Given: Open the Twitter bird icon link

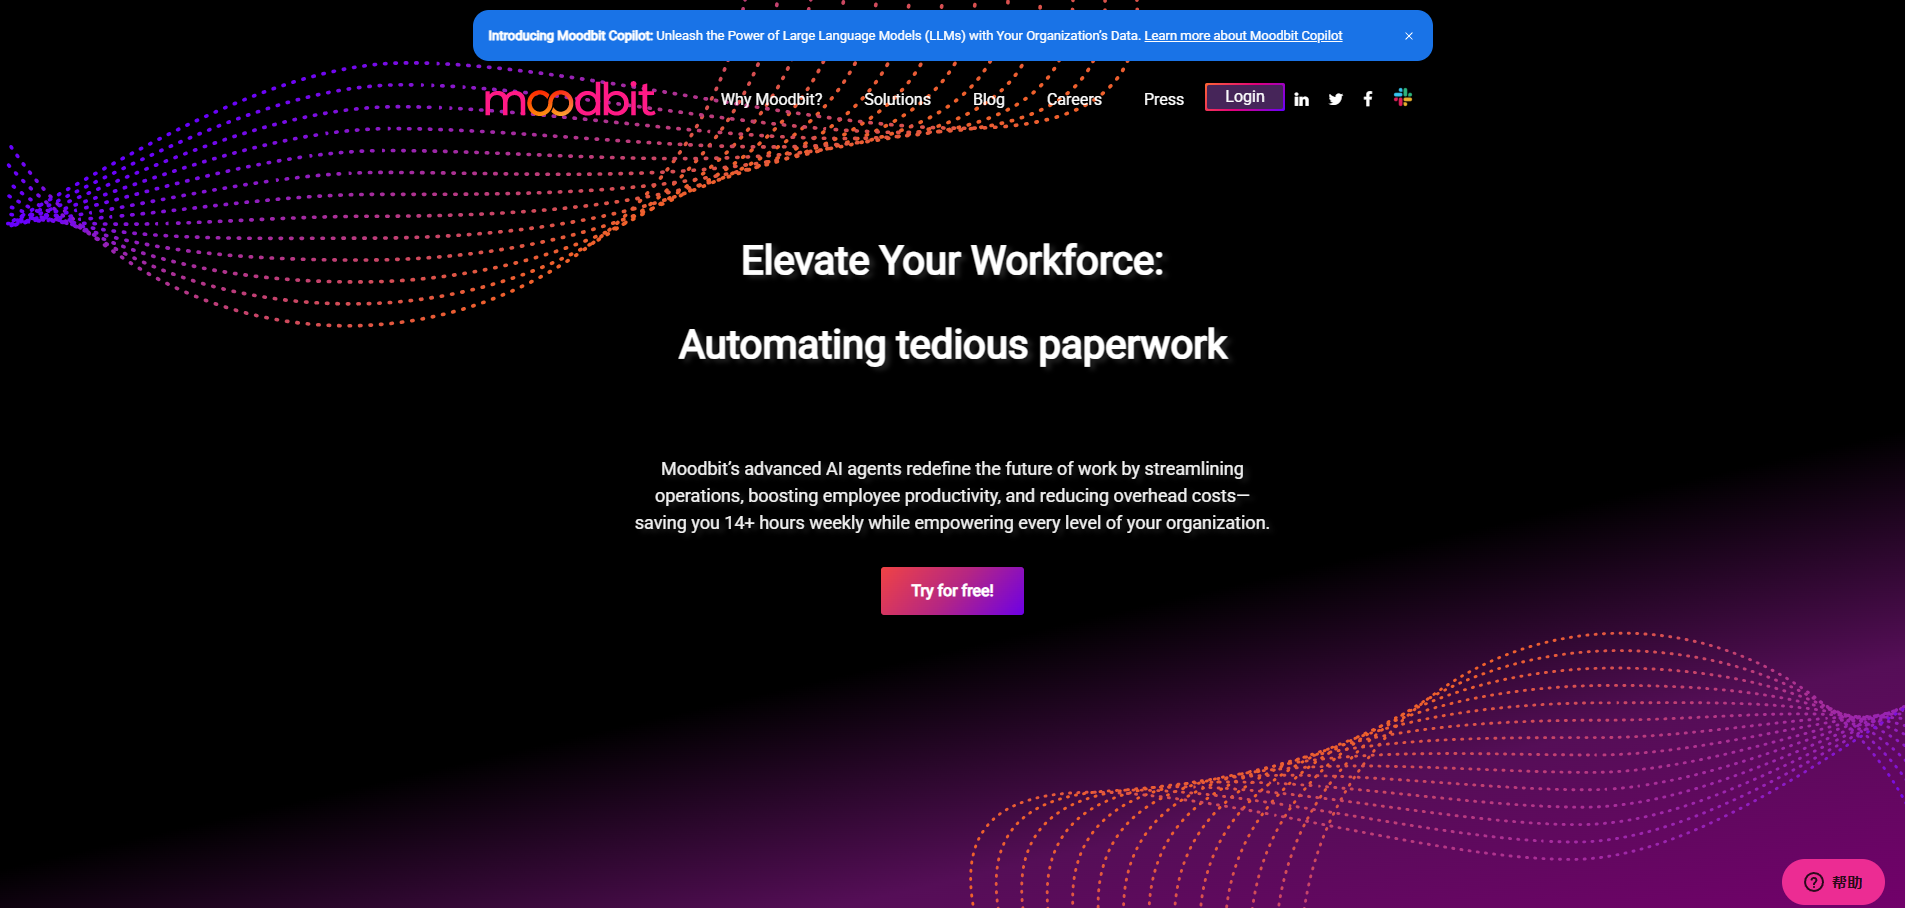Looking at the screenshot, I should click(1335, 99).
